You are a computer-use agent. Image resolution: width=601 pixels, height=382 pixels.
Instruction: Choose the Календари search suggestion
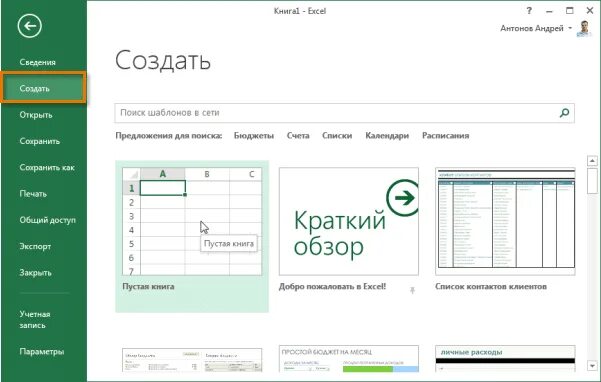click(x=387, y=136)
